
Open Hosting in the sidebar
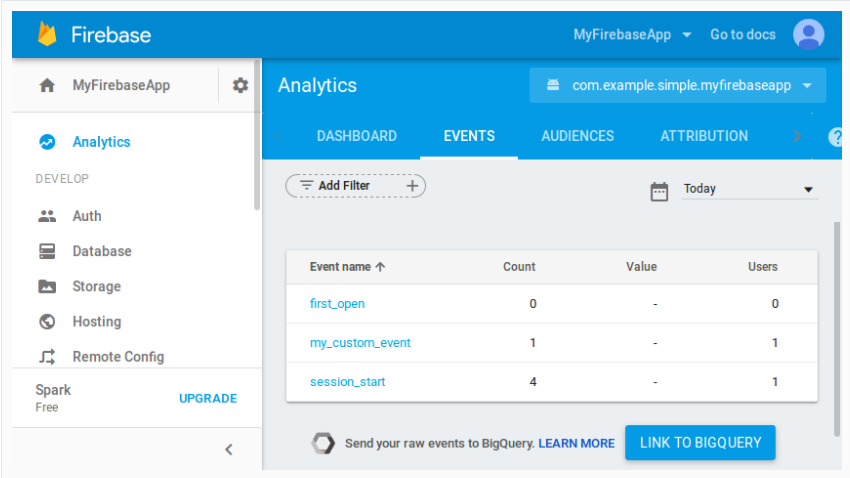click(x=97, y=321)
